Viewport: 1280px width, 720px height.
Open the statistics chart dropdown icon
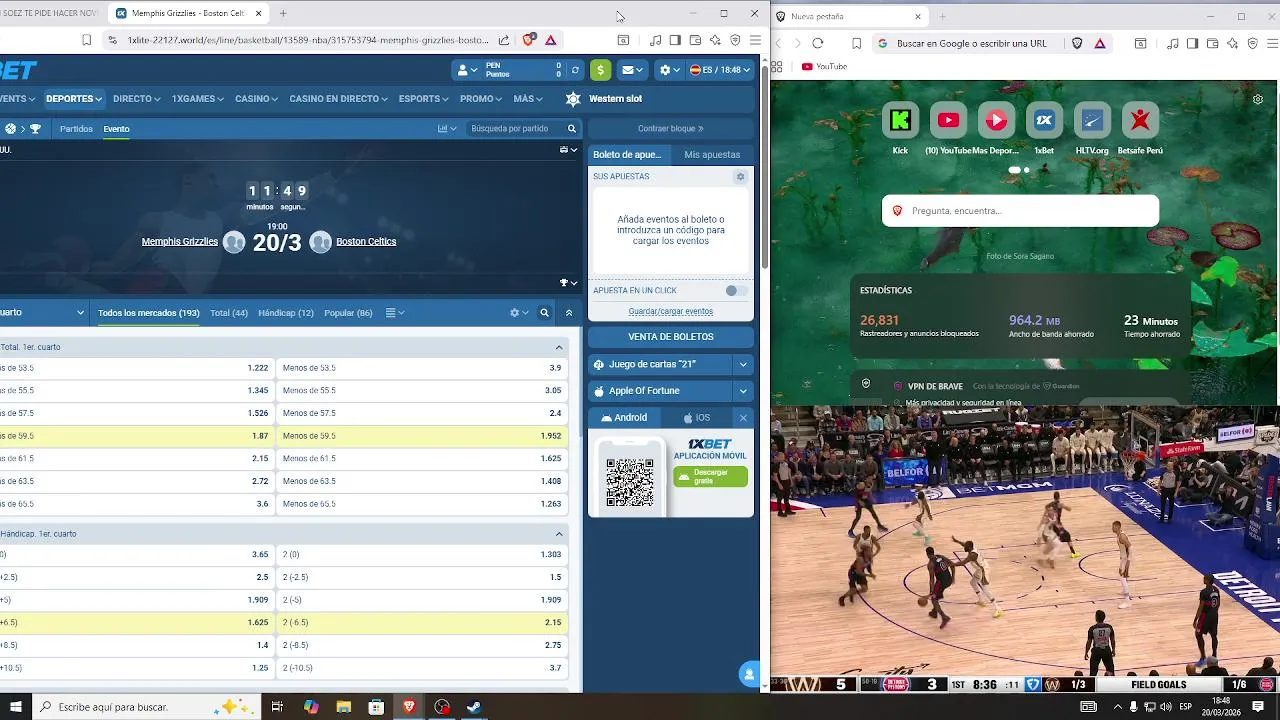click(x=447, y=129)
